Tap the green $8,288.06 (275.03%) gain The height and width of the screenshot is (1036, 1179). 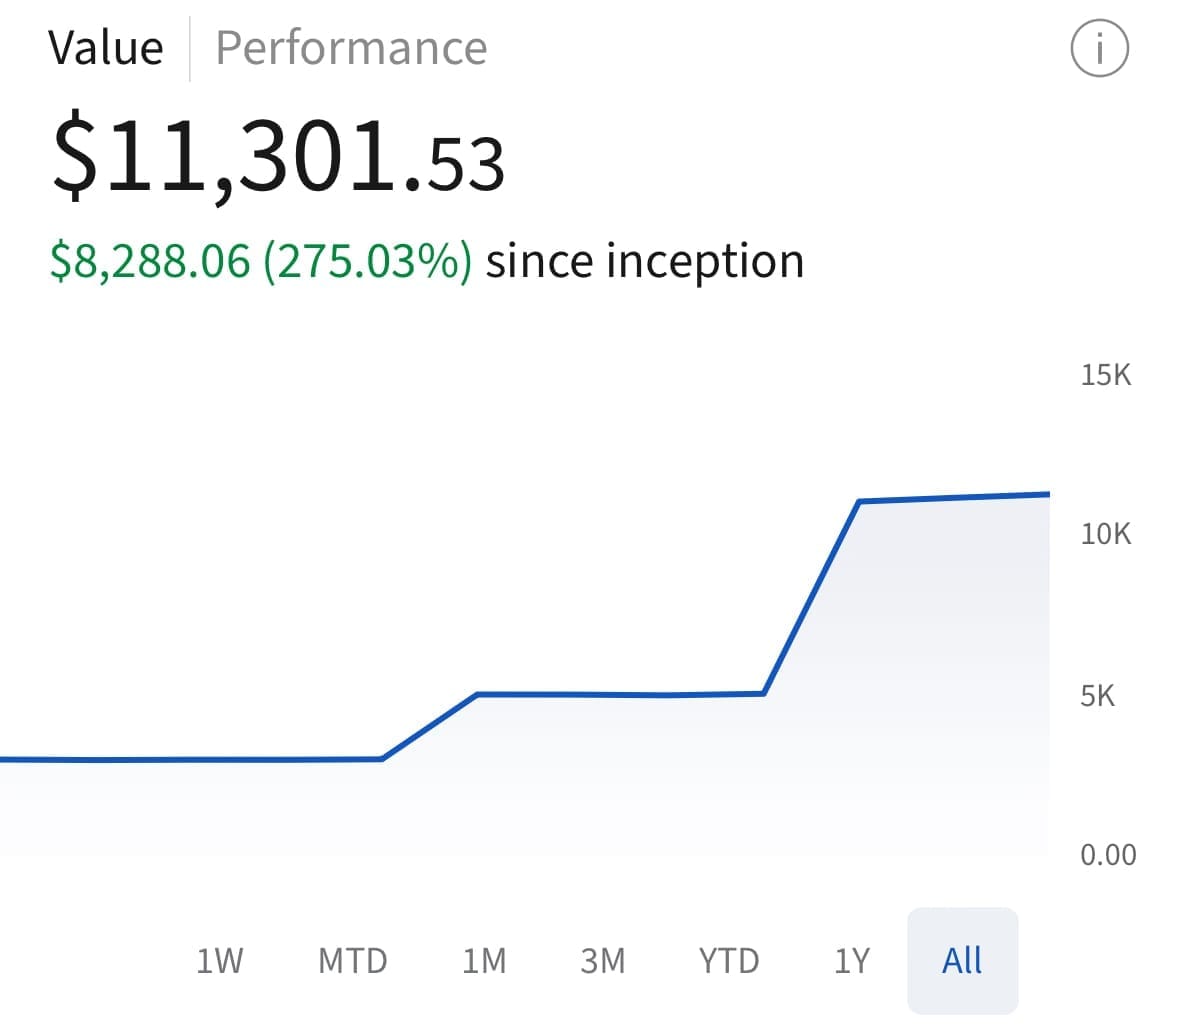click(x=261, y=261)
